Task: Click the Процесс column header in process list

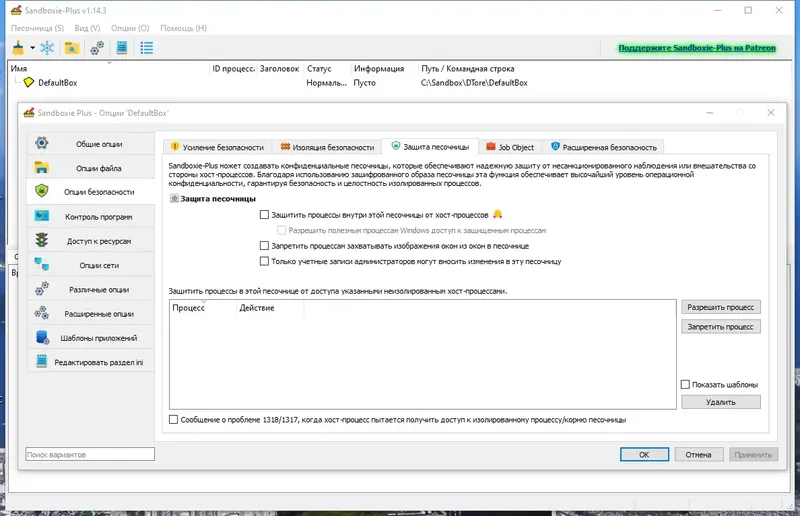Action: pyautogui.click(x=203, y=308)
